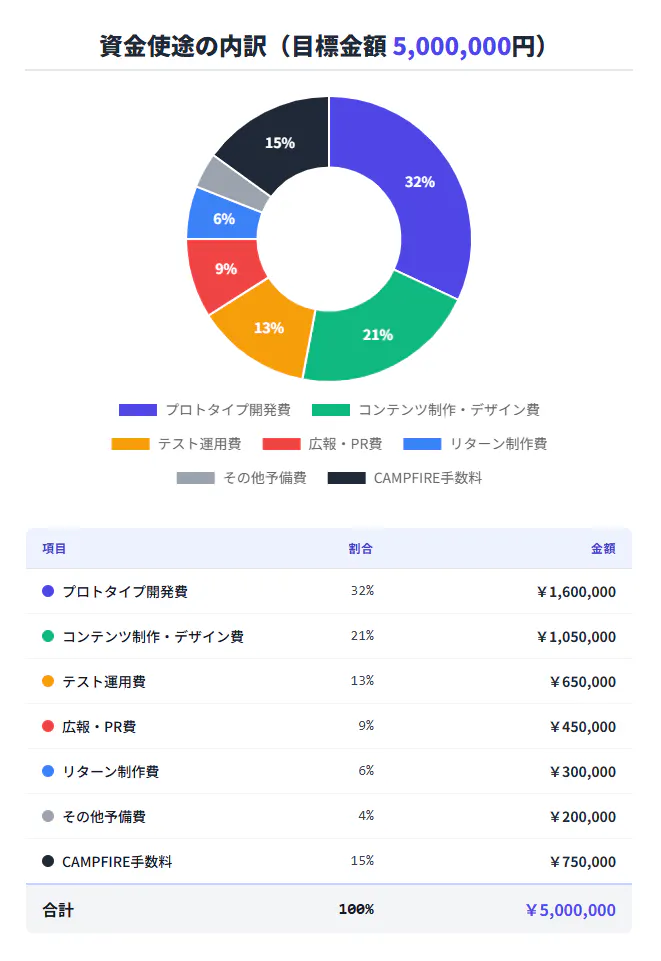Click the green dot beside コンテンツ制作・デザイン費 row
The width and height of the screenshot is (661, 961).
click(x=48, y=637)
